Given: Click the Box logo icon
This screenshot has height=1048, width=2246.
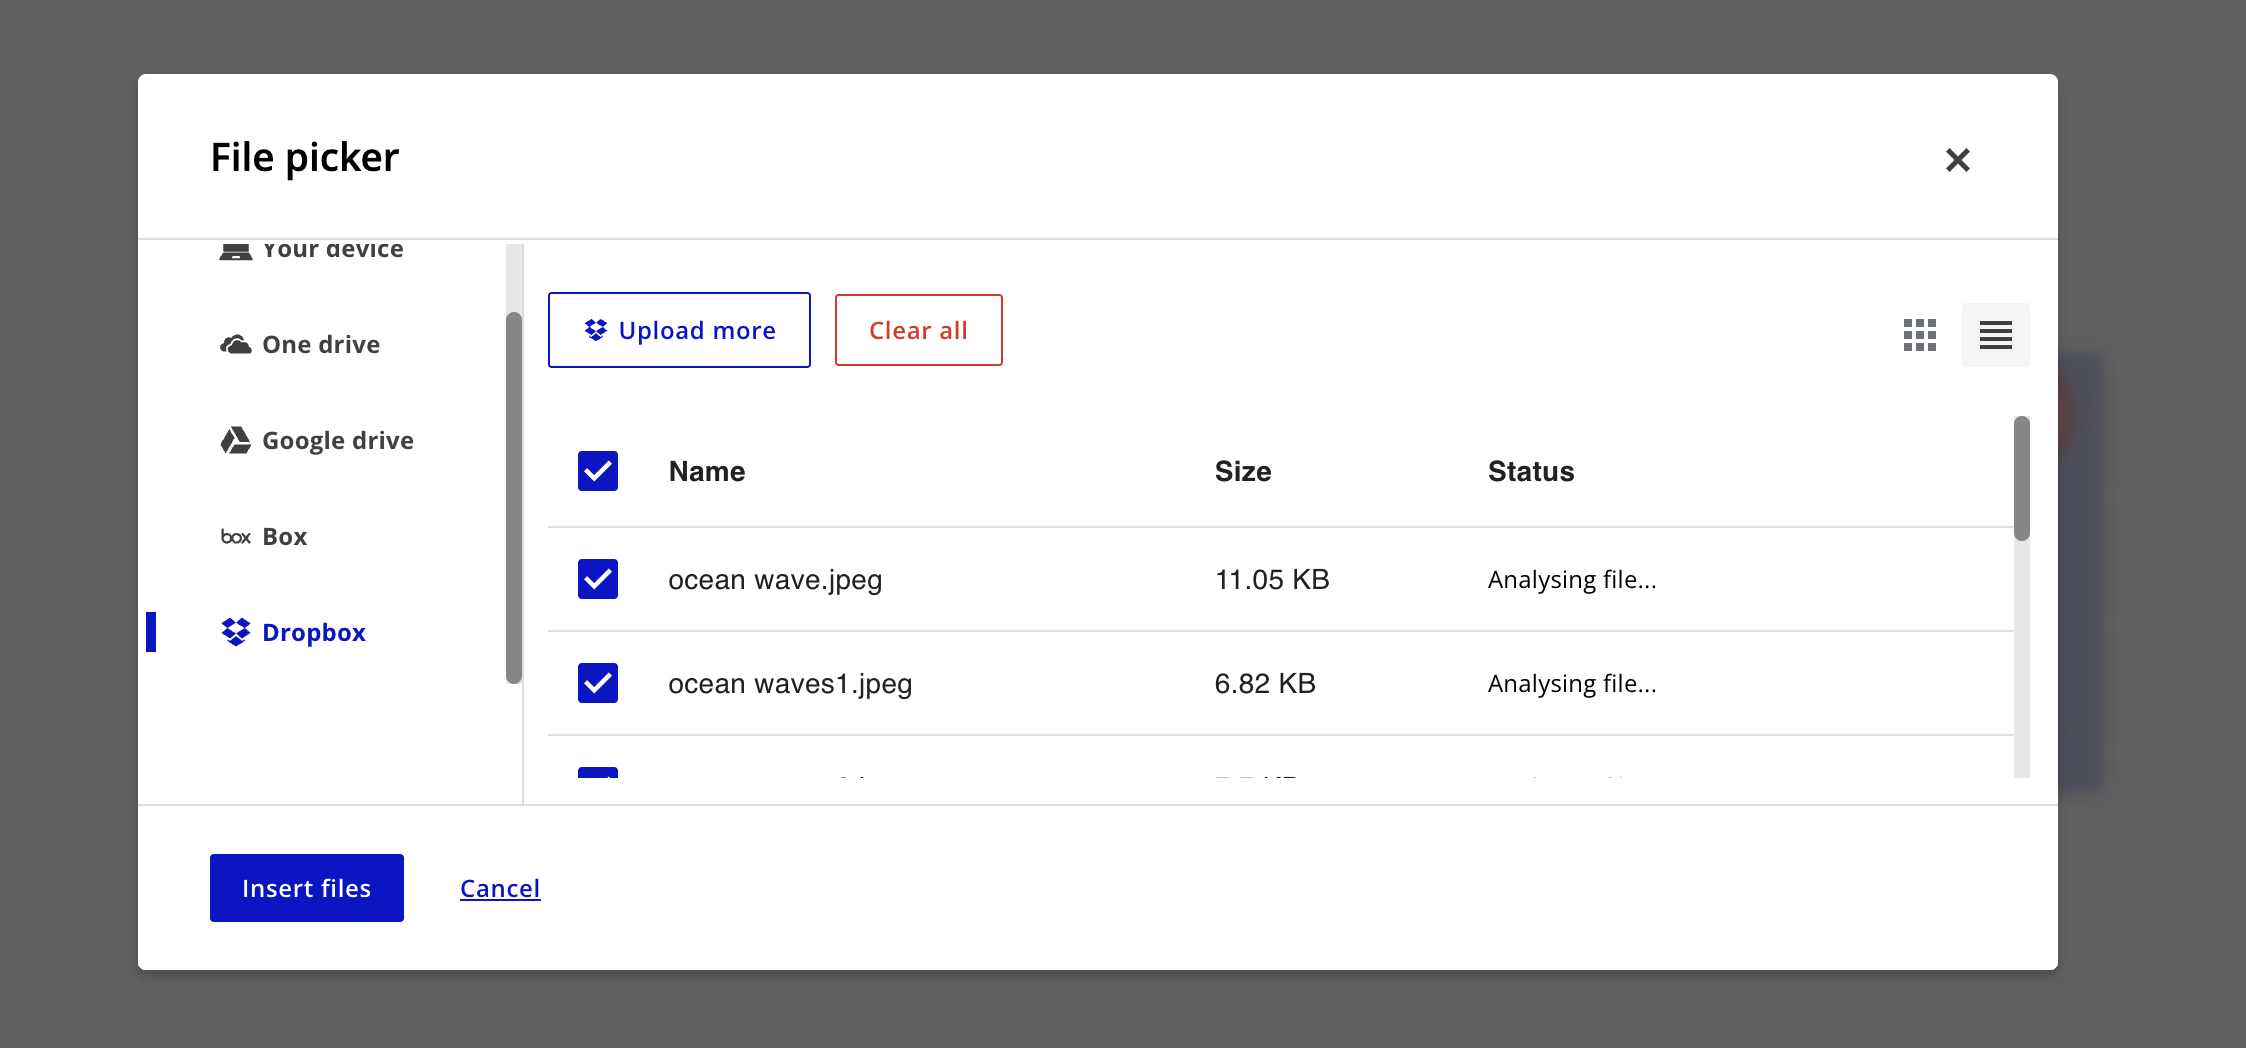Looking at the screenshot, I should tap(235, 537).
